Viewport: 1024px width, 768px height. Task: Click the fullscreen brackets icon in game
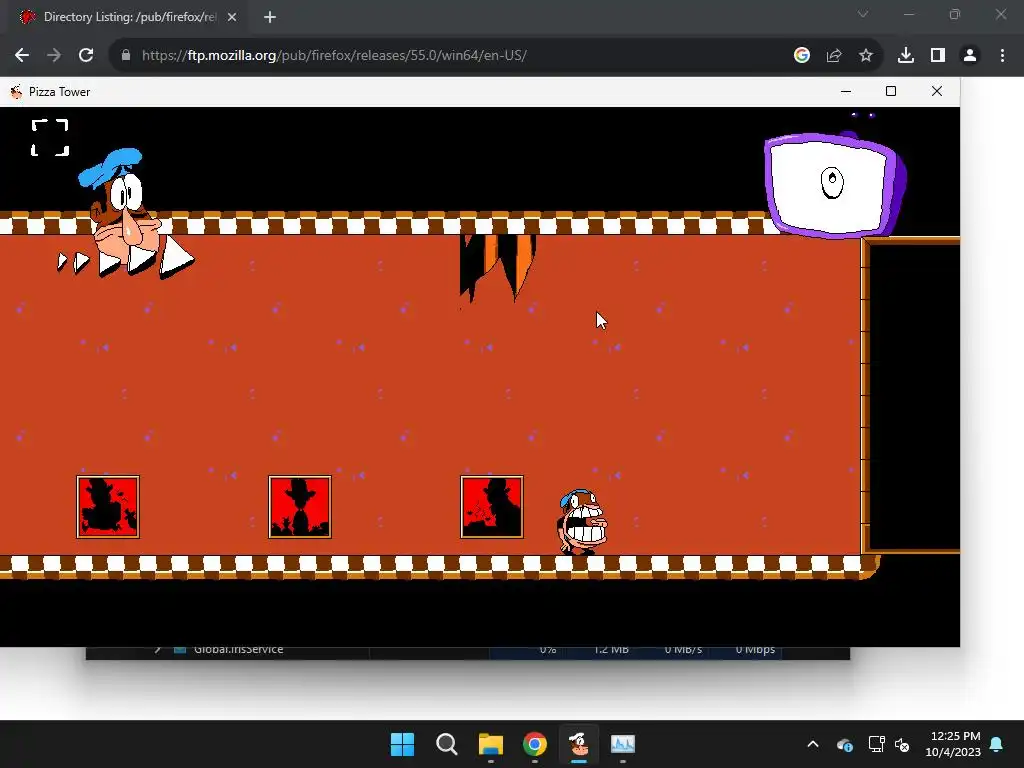[50, 138]
